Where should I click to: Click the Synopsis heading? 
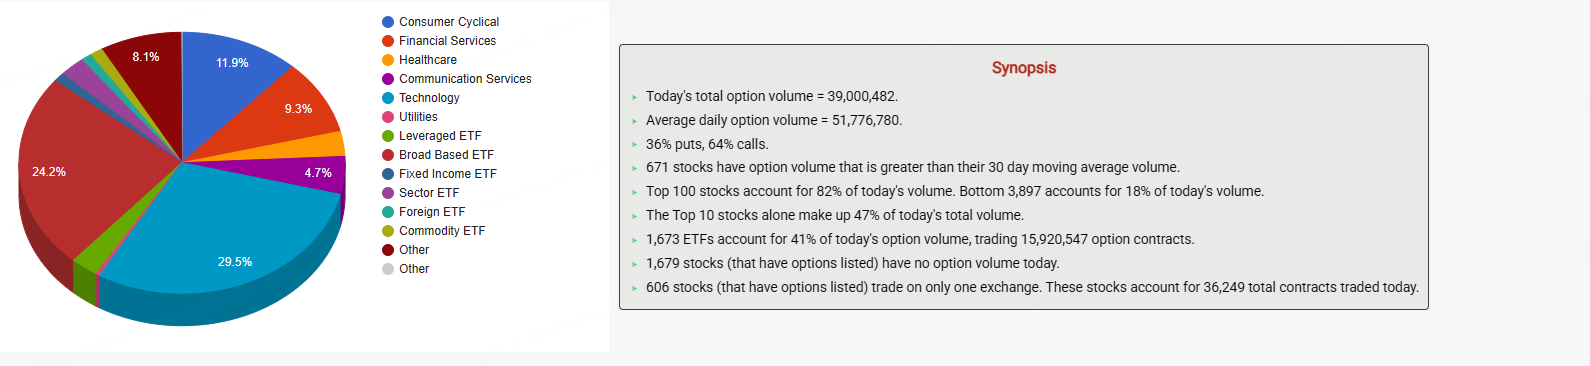click(x=1024, y=68)
